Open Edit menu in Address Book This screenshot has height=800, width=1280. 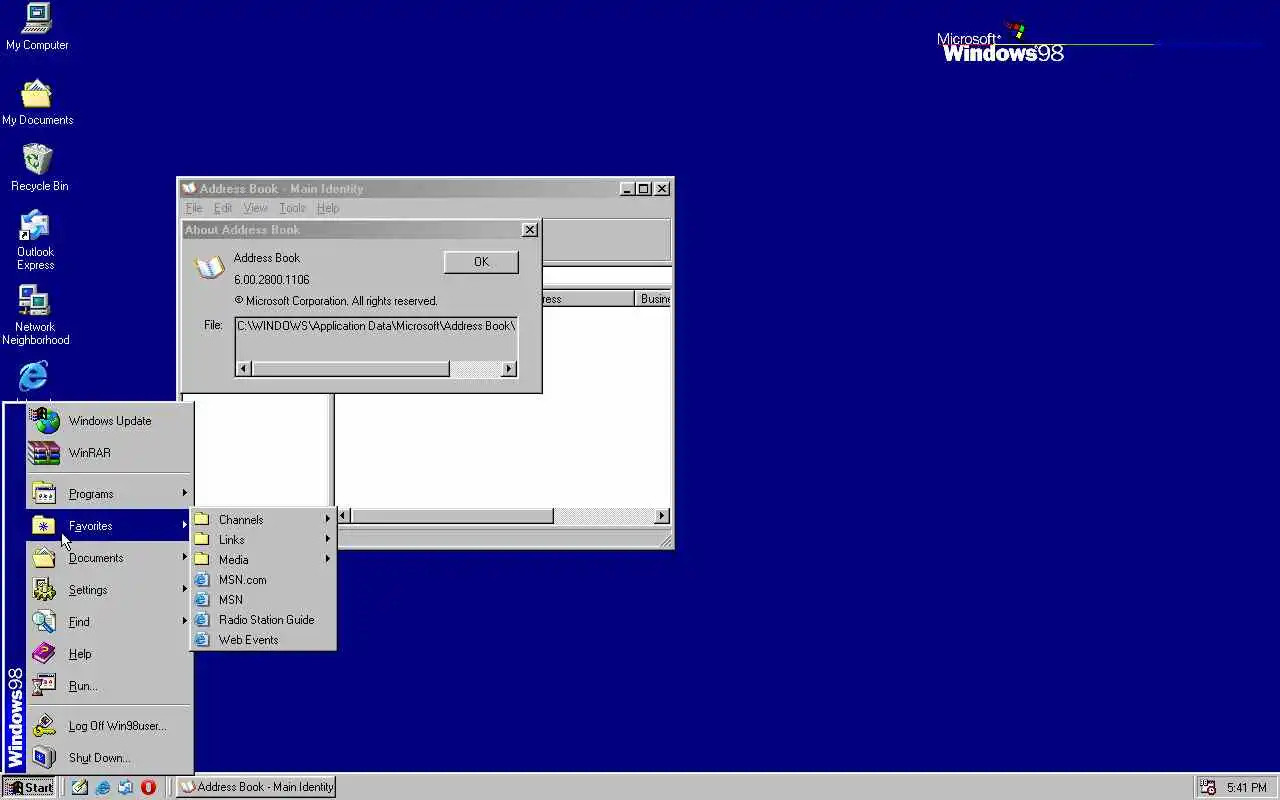[223, 208]
